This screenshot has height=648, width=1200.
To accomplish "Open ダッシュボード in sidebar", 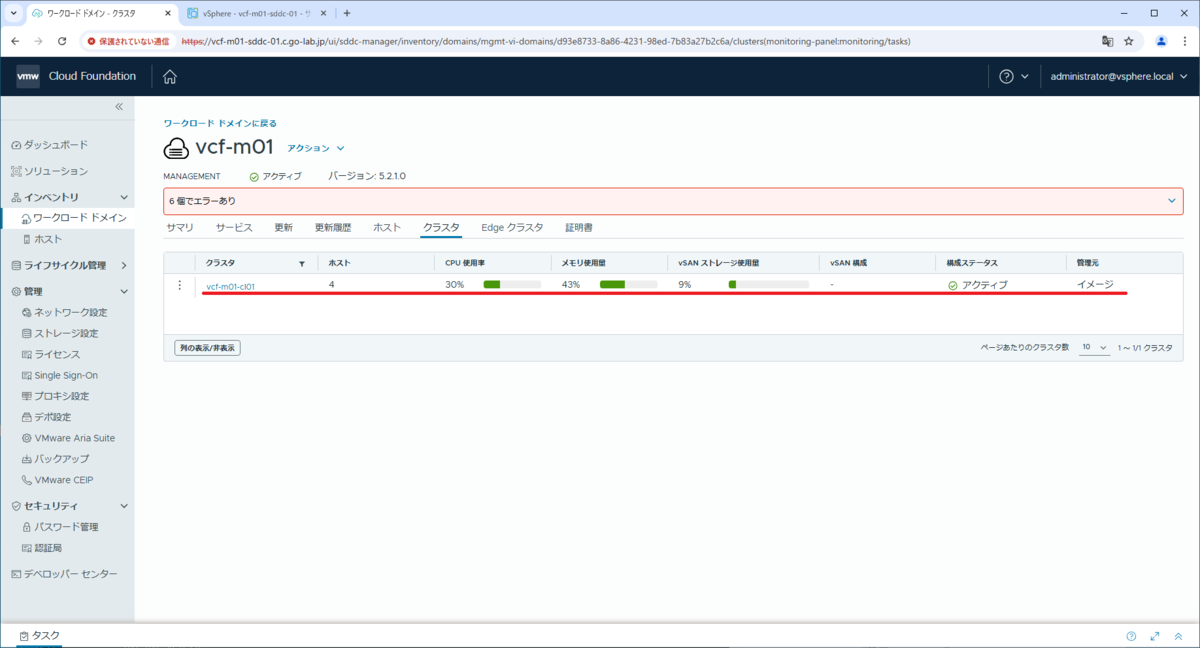I will [49, 145].
